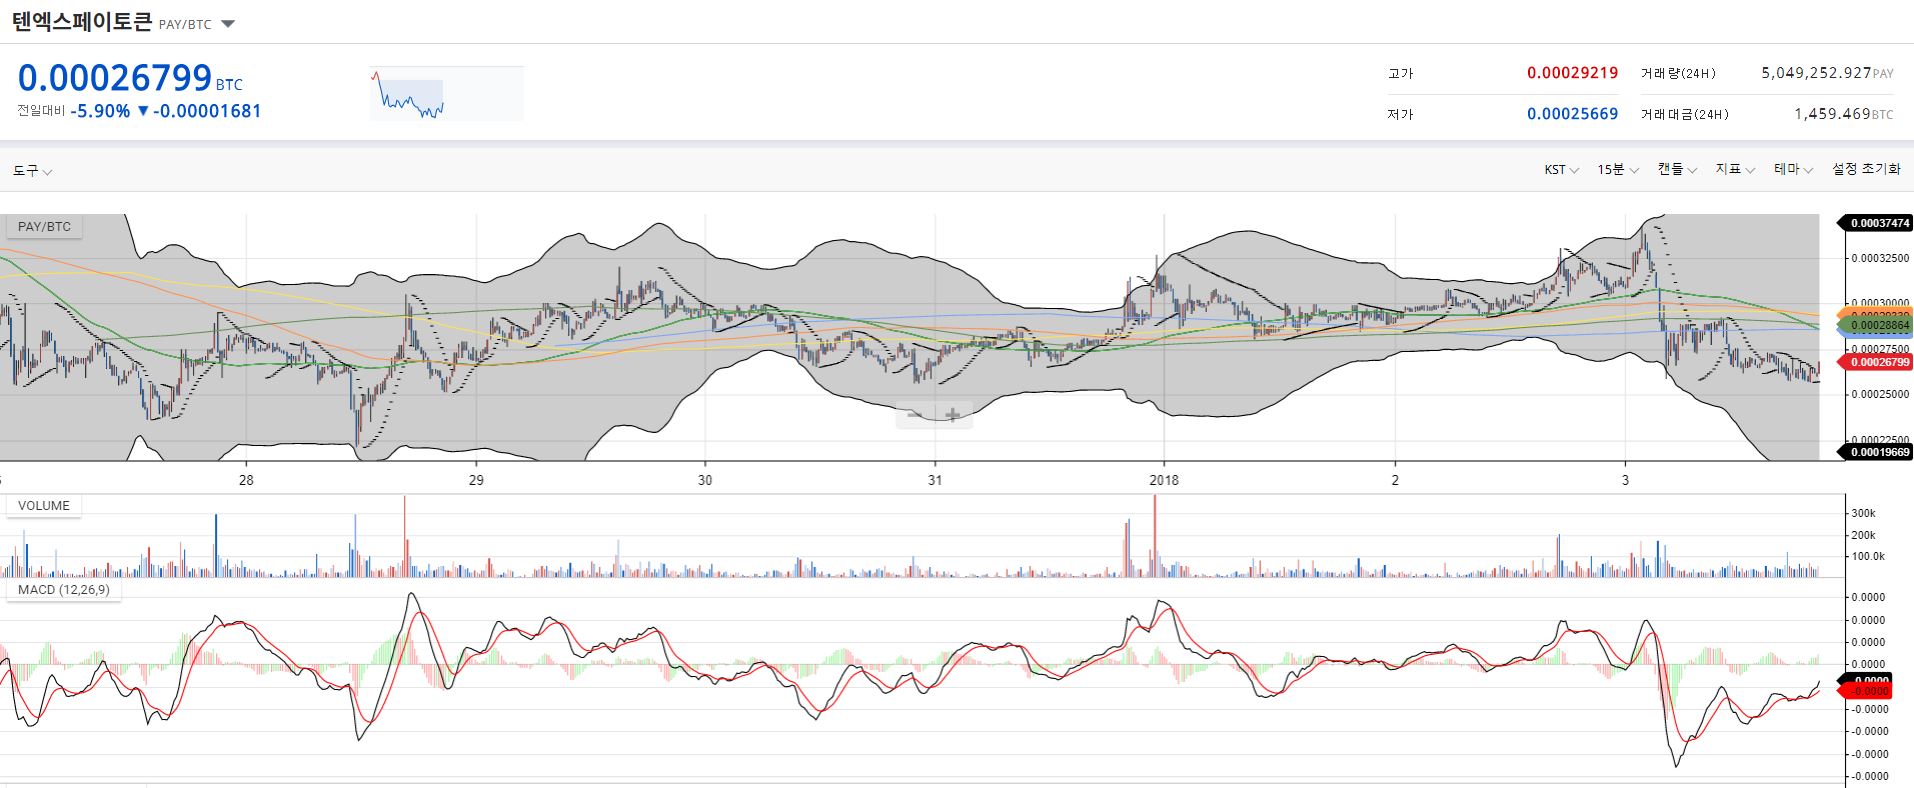Open the 15분 interval dropdown
1914x788 pixels.
pos(1618,170)
